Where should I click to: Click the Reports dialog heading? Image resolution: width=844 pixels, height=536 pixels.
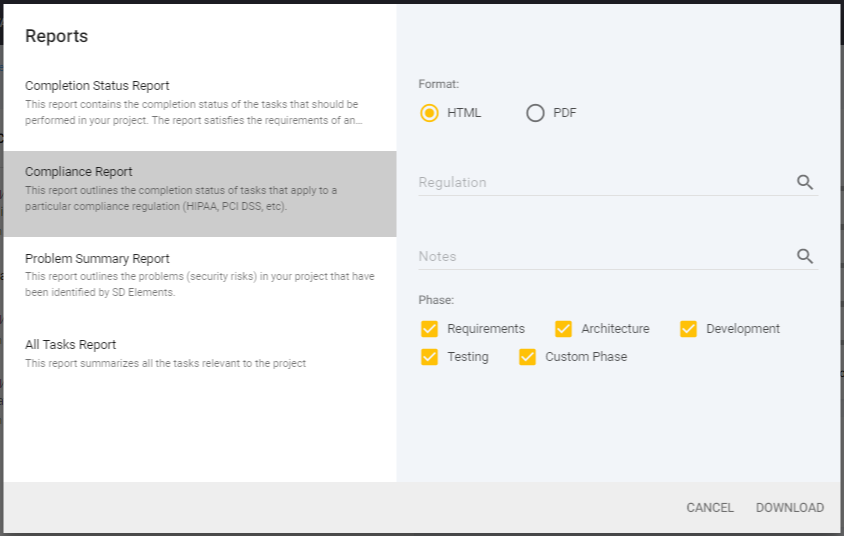pyautogui.click(x=57, y=37)
